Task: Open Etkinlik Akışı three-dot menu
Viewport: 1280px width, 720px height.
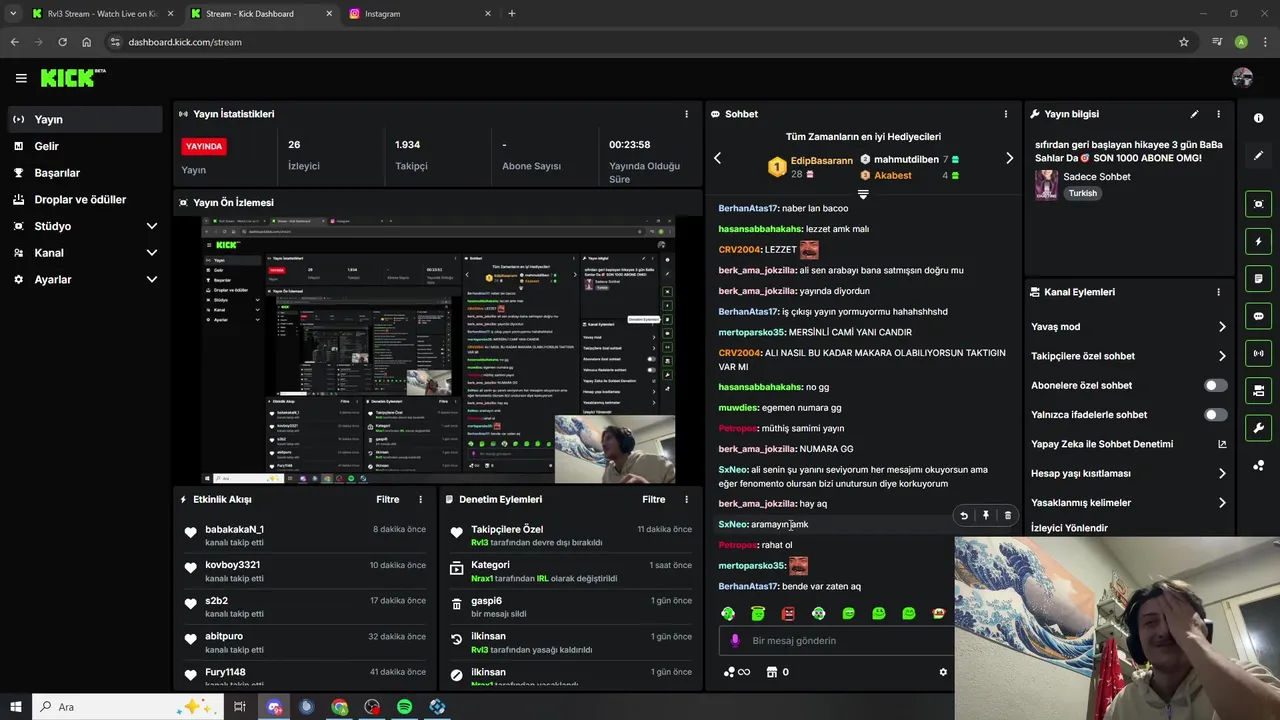Action: pyautogui.click(x=420, y=499)
